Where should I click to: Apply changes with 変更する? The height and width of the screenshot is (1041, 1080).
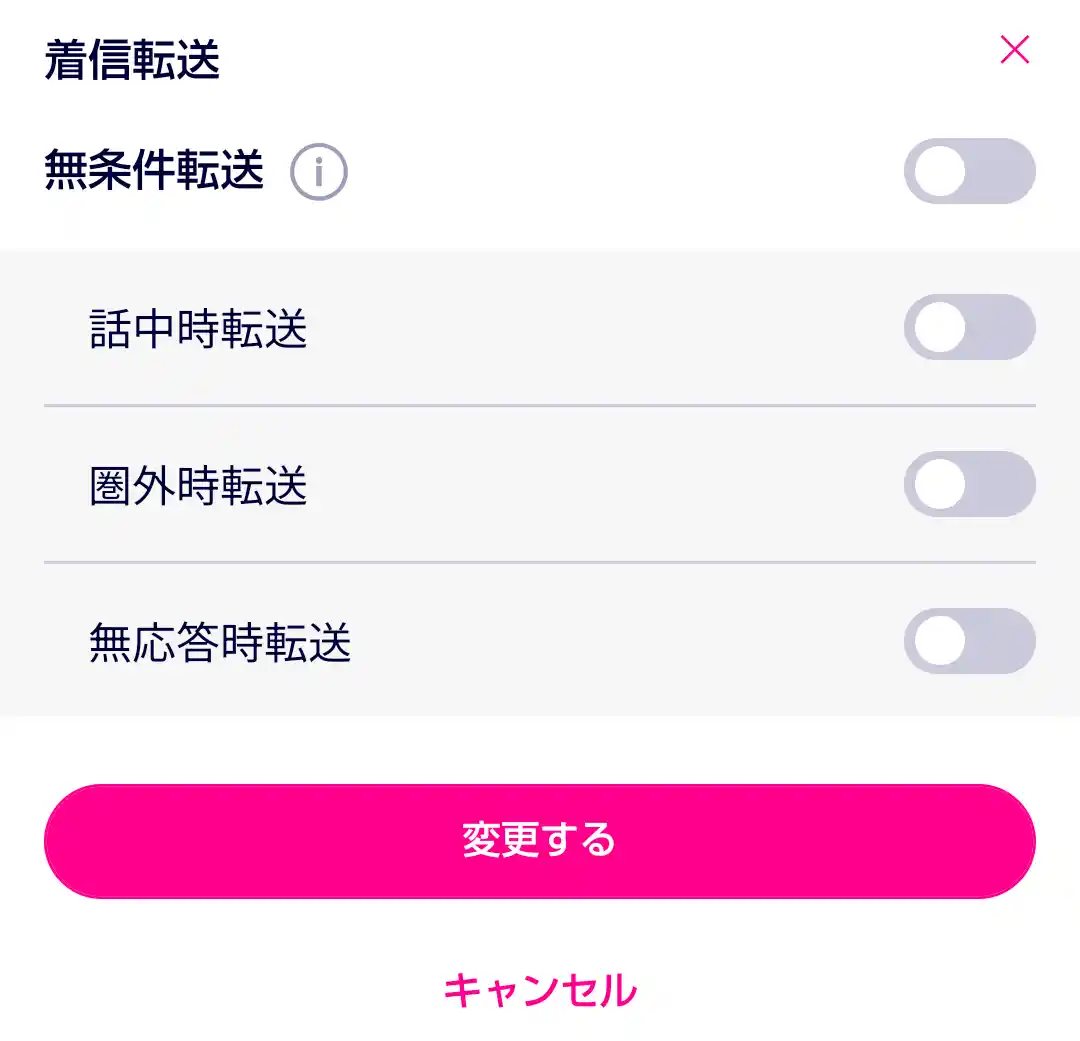(540, 840)
